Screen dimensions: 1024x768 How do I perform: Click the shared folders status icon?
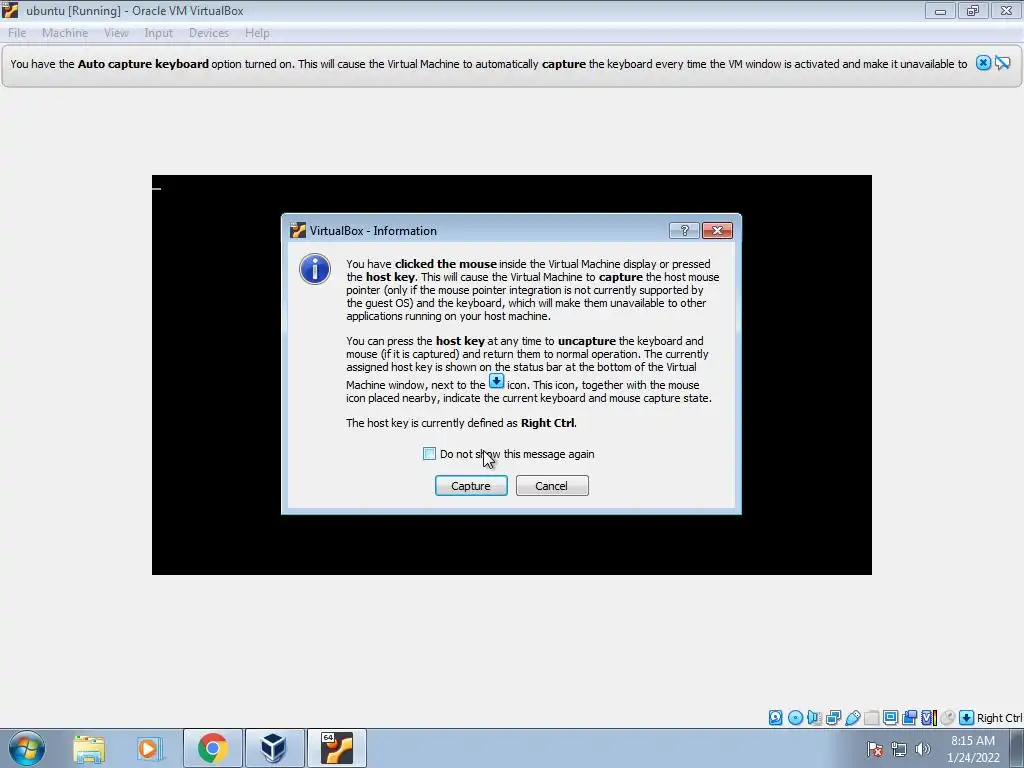pyautogui.click(x=871, y=718)
